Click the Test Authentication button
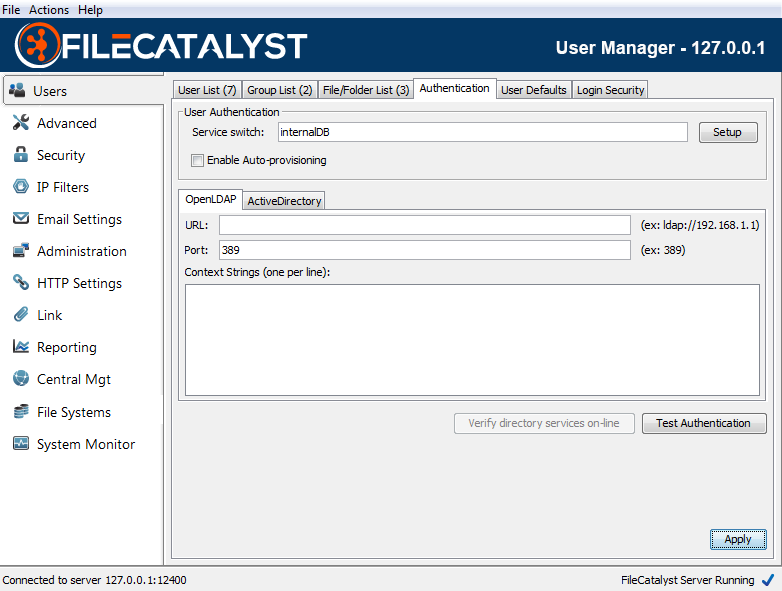This screenshot has height=591, width=782. point(704,423)
